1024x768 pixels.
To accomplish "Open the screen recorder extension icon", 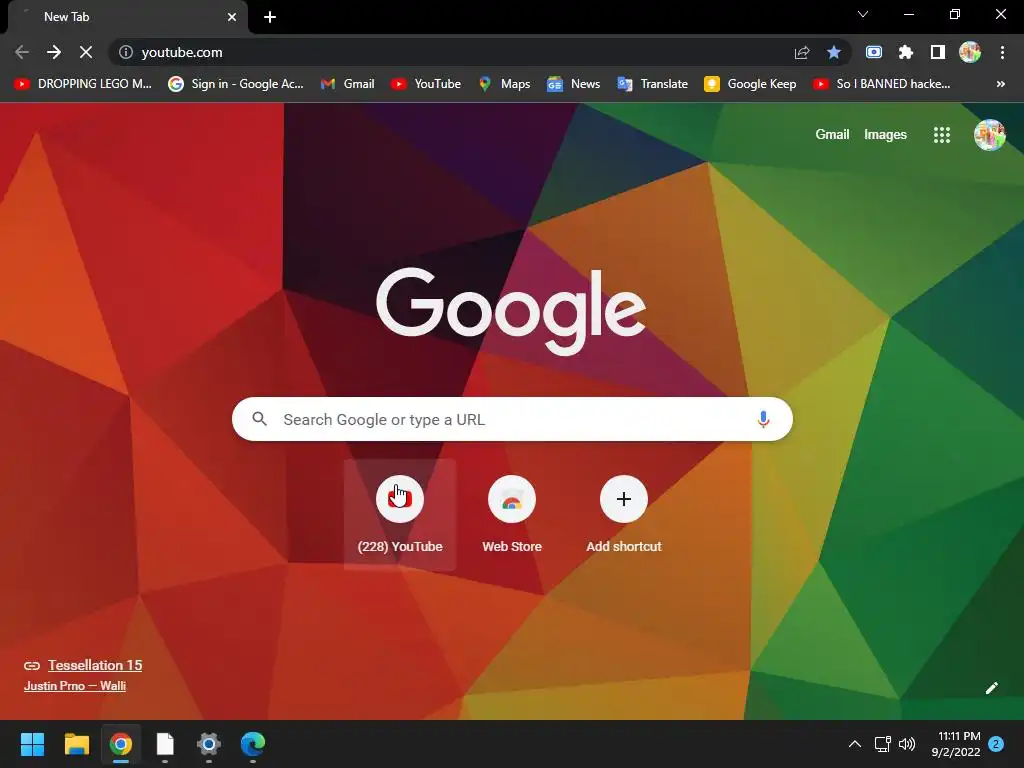I will (874, 52).
